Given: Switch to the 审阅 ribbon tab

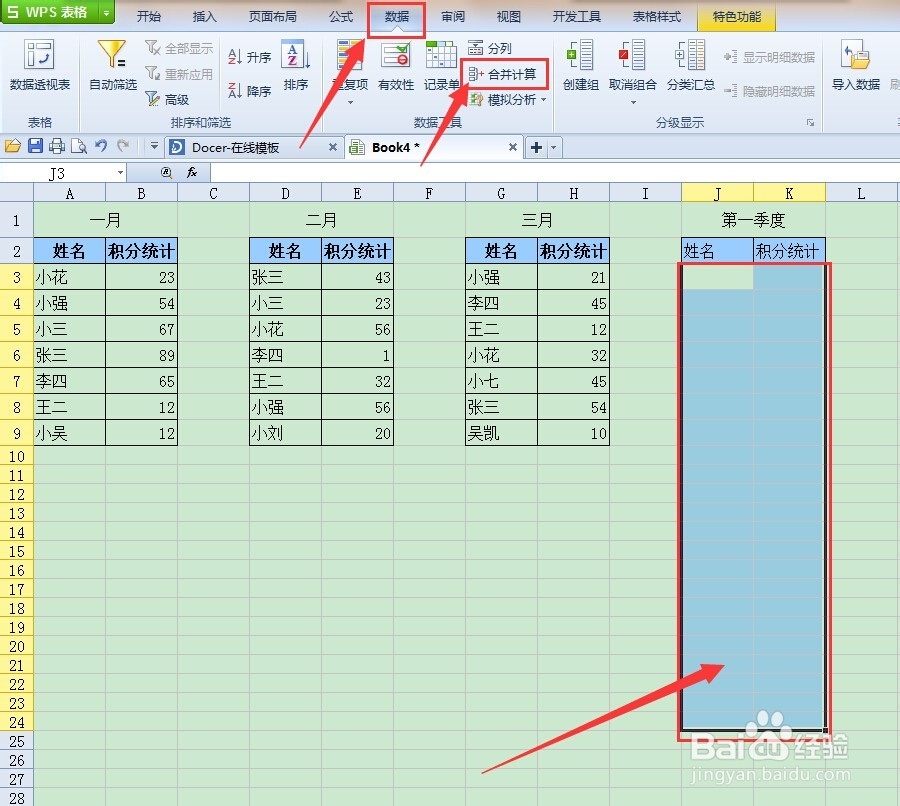Looking at the screenshot, I should 453,17.
